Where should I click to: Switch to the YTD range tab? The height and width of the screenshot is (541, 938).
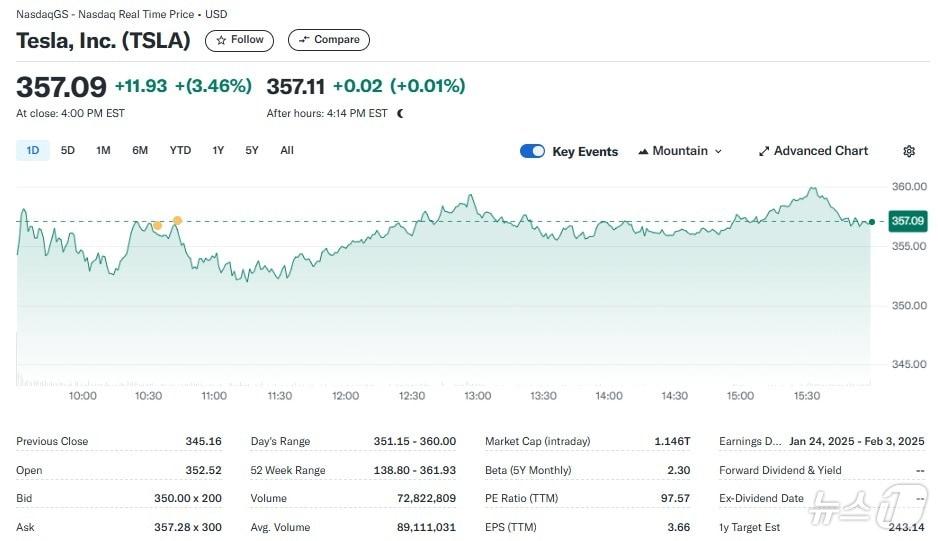pos(180,150)
